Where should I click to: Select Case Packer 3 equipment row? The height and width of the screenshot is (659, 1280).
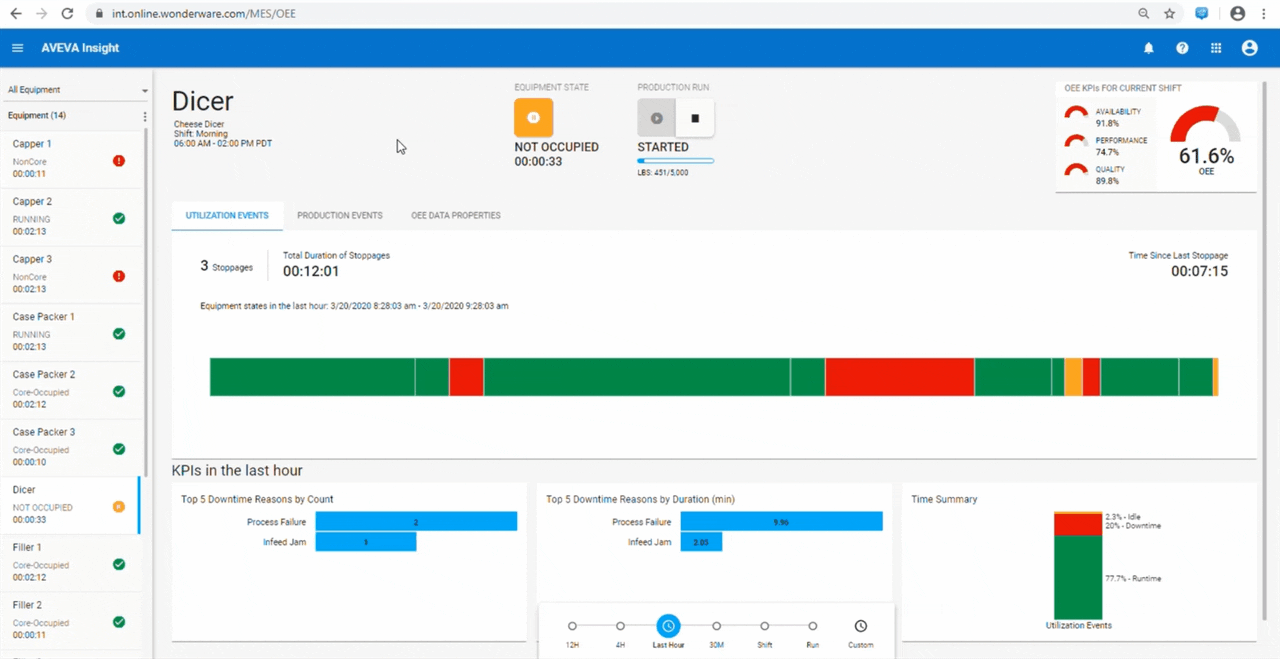[x=70, y=448]
